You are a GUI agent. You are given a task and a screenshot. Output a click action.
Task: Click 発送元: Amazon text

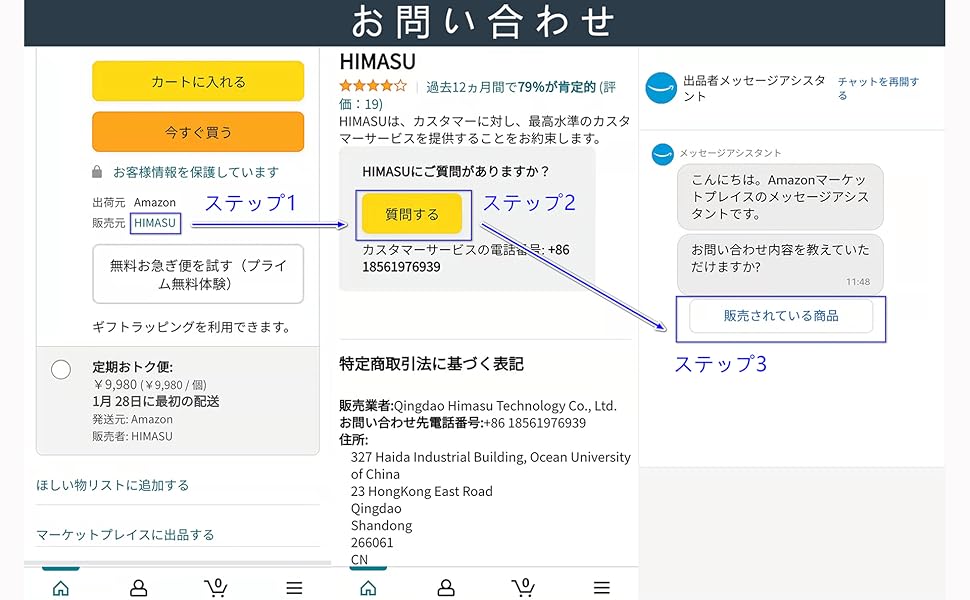(x=132, y=419)
